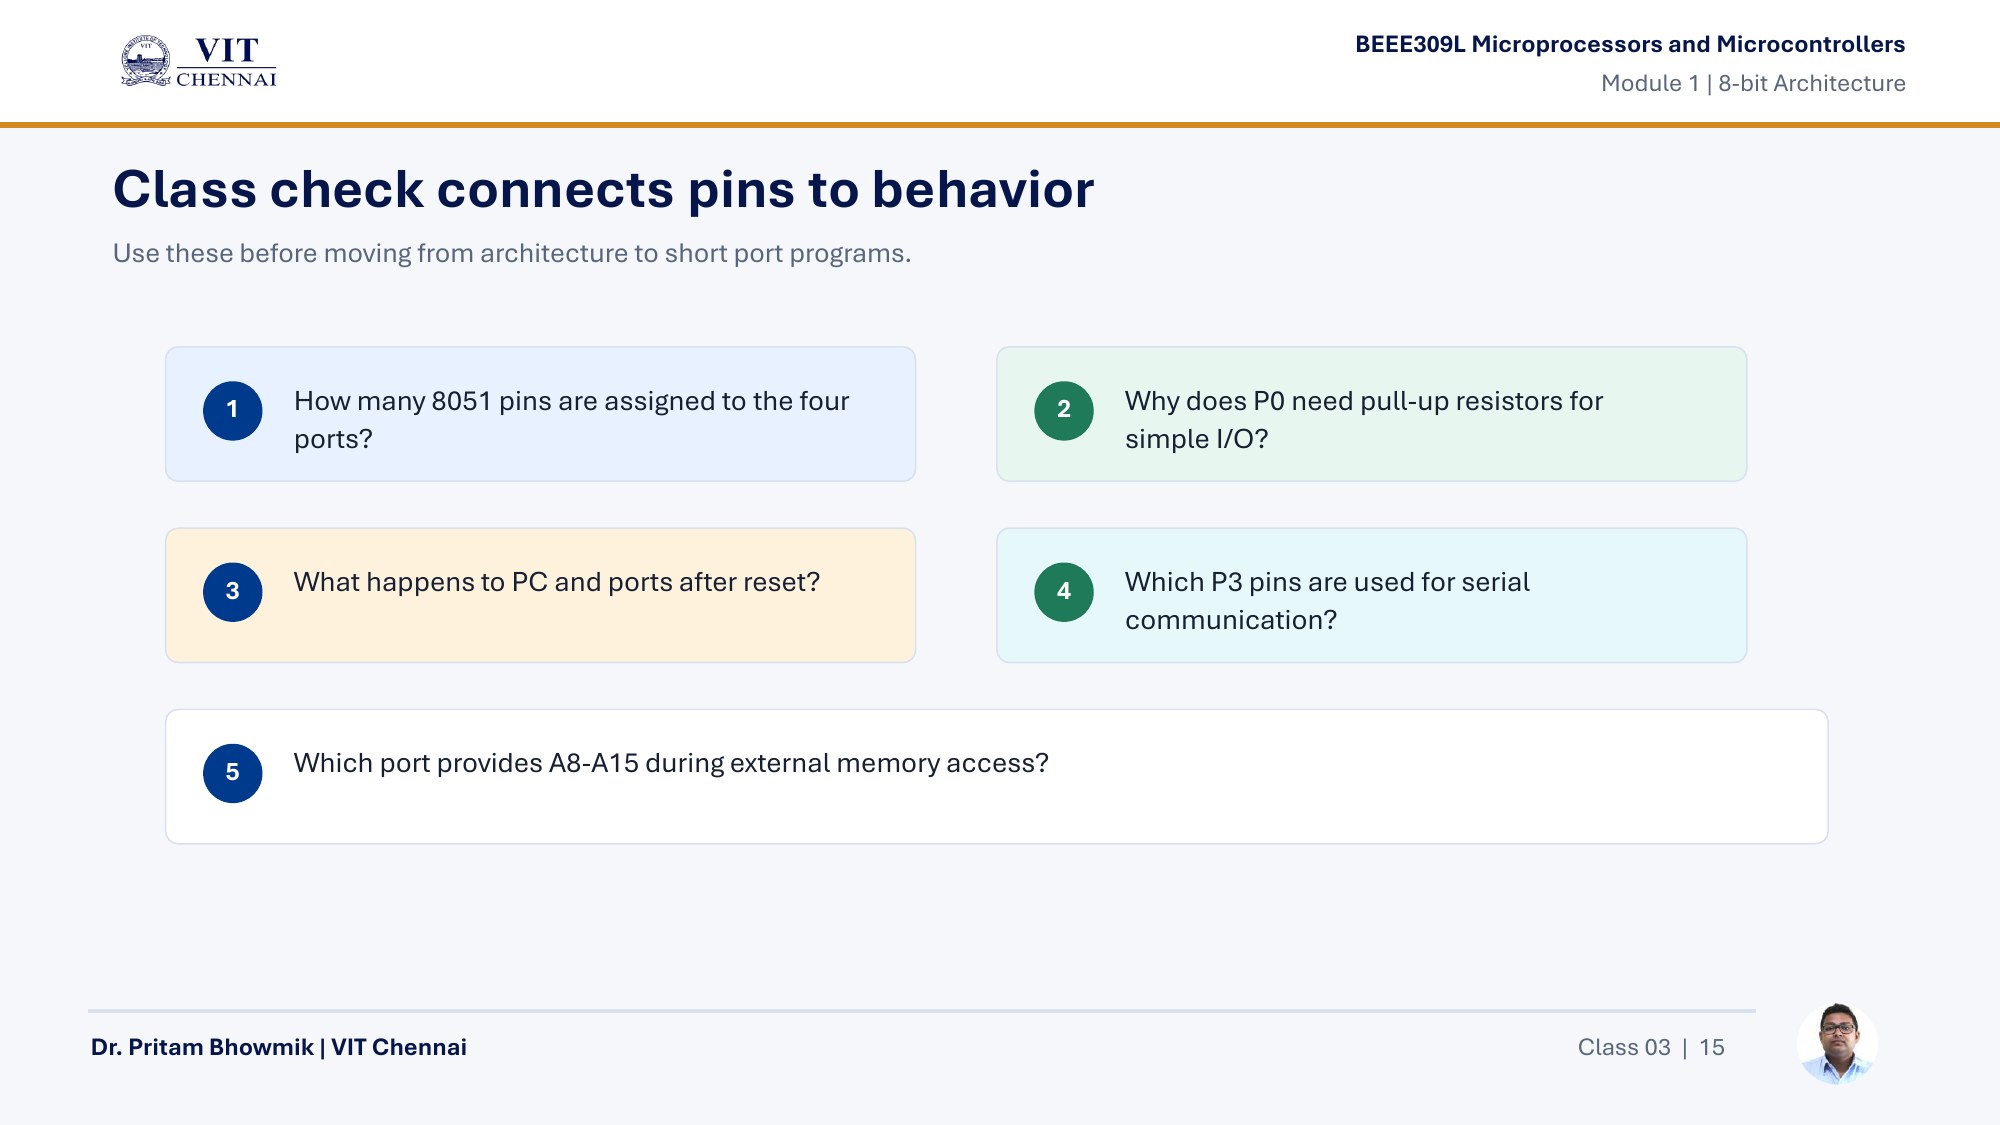Click the A8-A15 external memory question card

point(996,776)
